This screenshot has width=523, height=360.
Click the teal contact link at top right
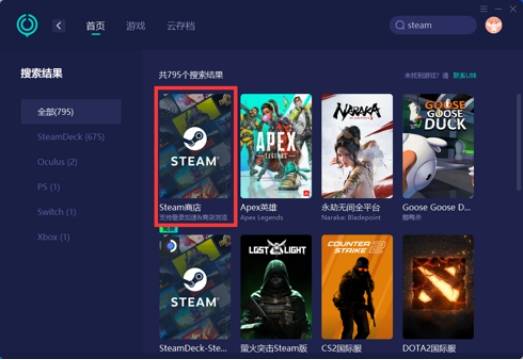click(x=464, y=75)
